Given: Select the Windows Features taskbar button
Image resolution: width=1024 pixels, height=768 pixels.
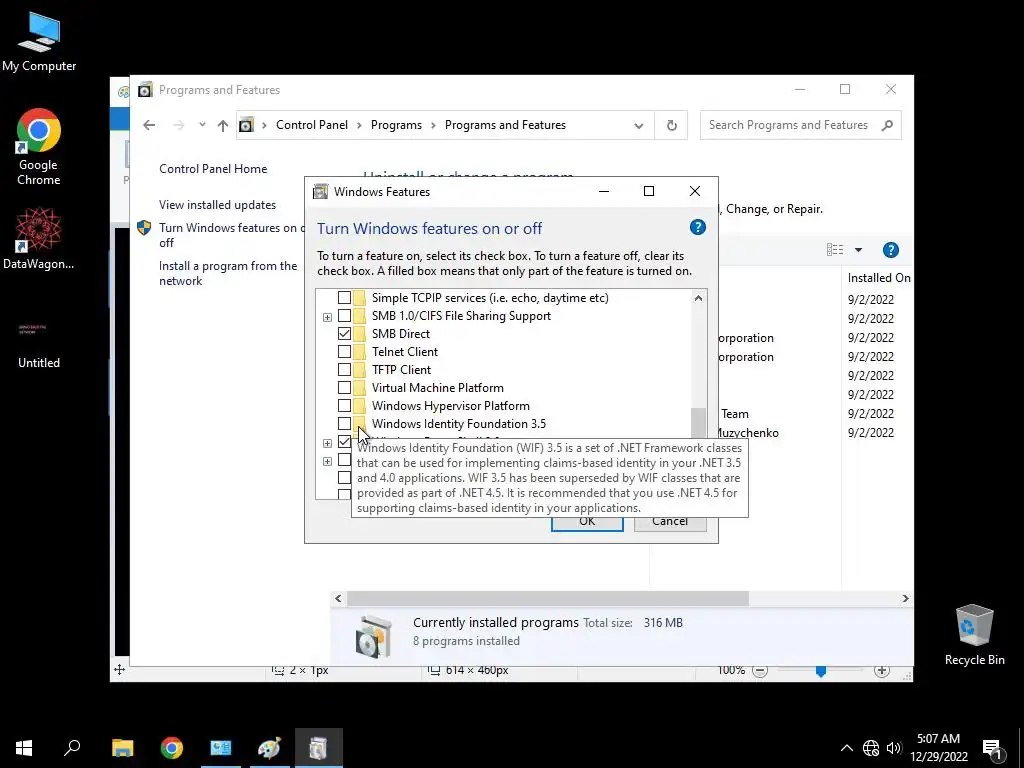Looking at the screenshot, I should (318, 747).
